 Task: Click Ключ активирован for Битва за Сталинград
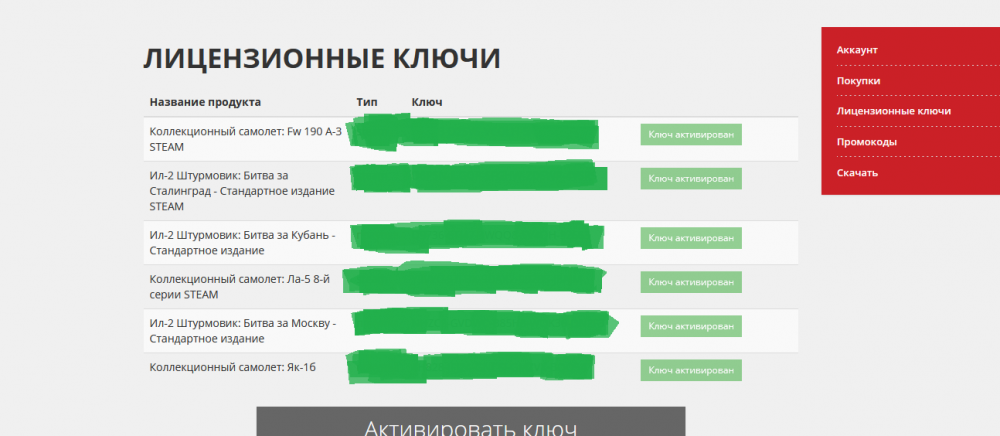click(x=691, y=178)
